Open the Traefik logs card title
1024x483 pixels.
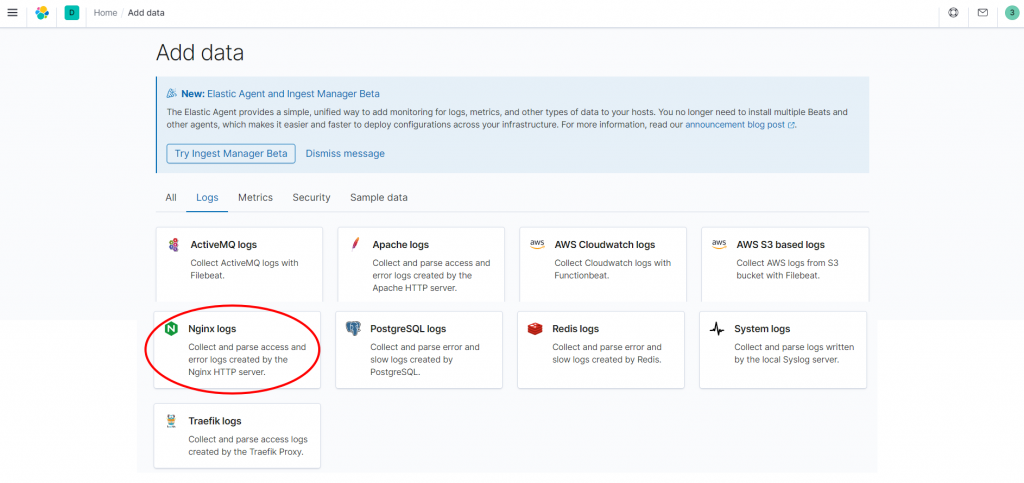point(215,421)
